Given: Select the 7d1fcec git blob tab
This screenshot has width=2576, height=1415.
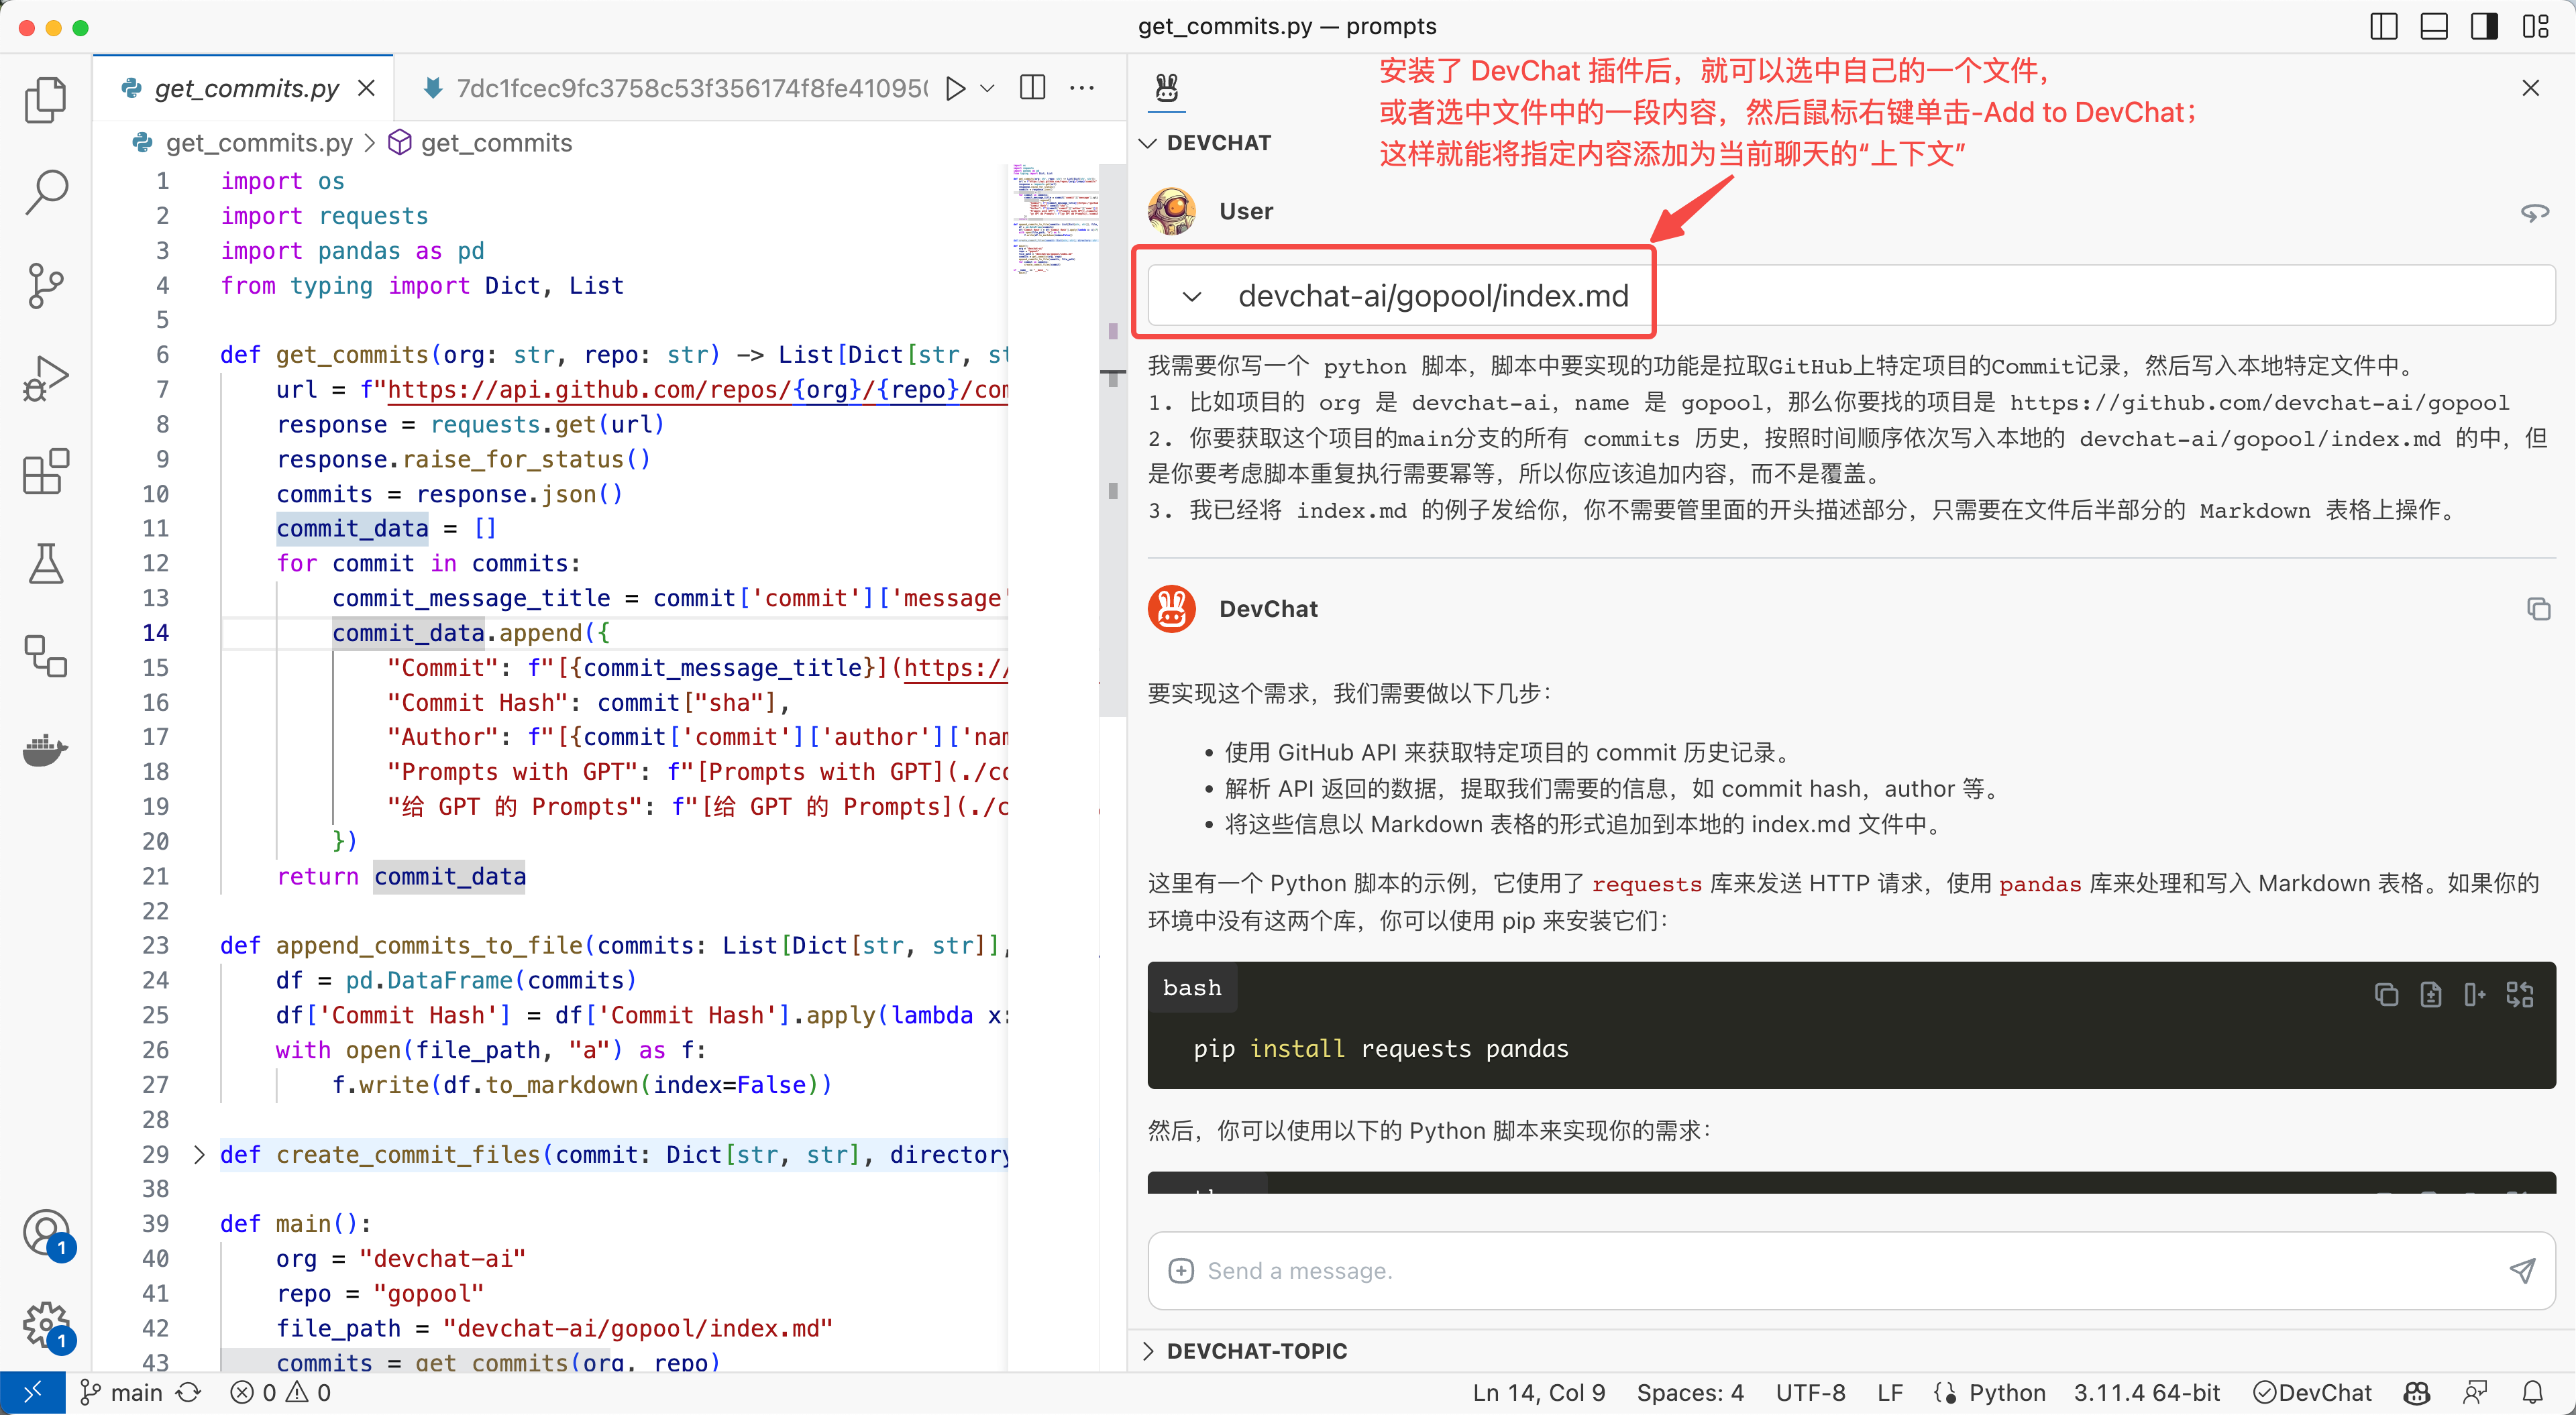Looking at the screenshot, I should (x=690, y=88).
